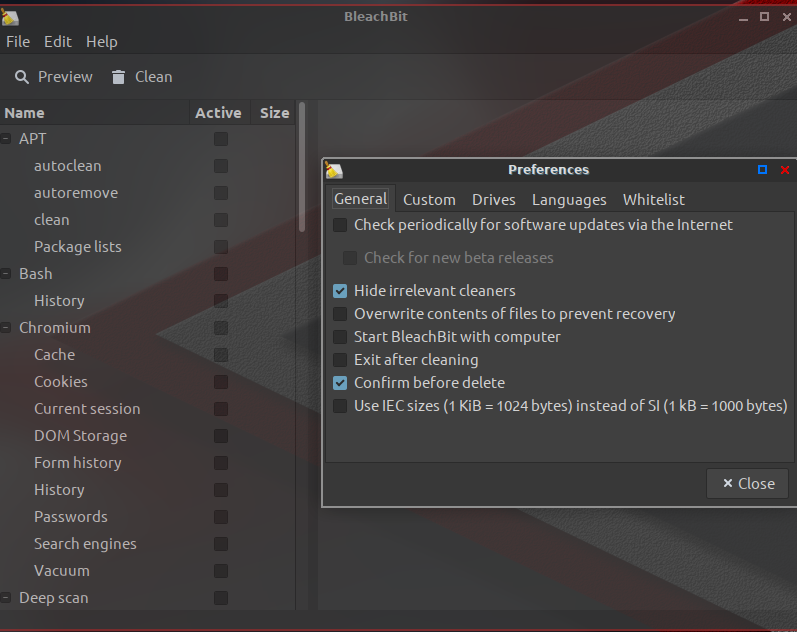Tick Active checkbox for Bash History

pos(221,300)
